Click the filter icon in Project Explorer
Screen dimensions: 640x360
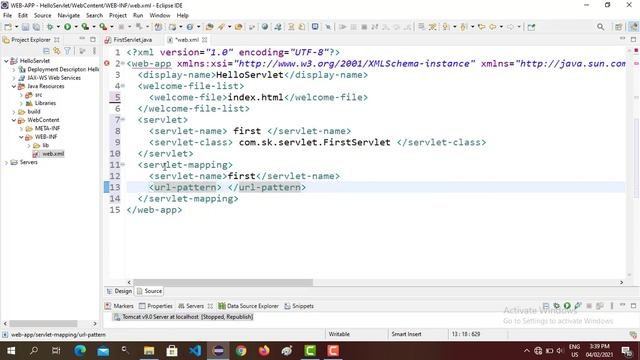coord(67,51)
